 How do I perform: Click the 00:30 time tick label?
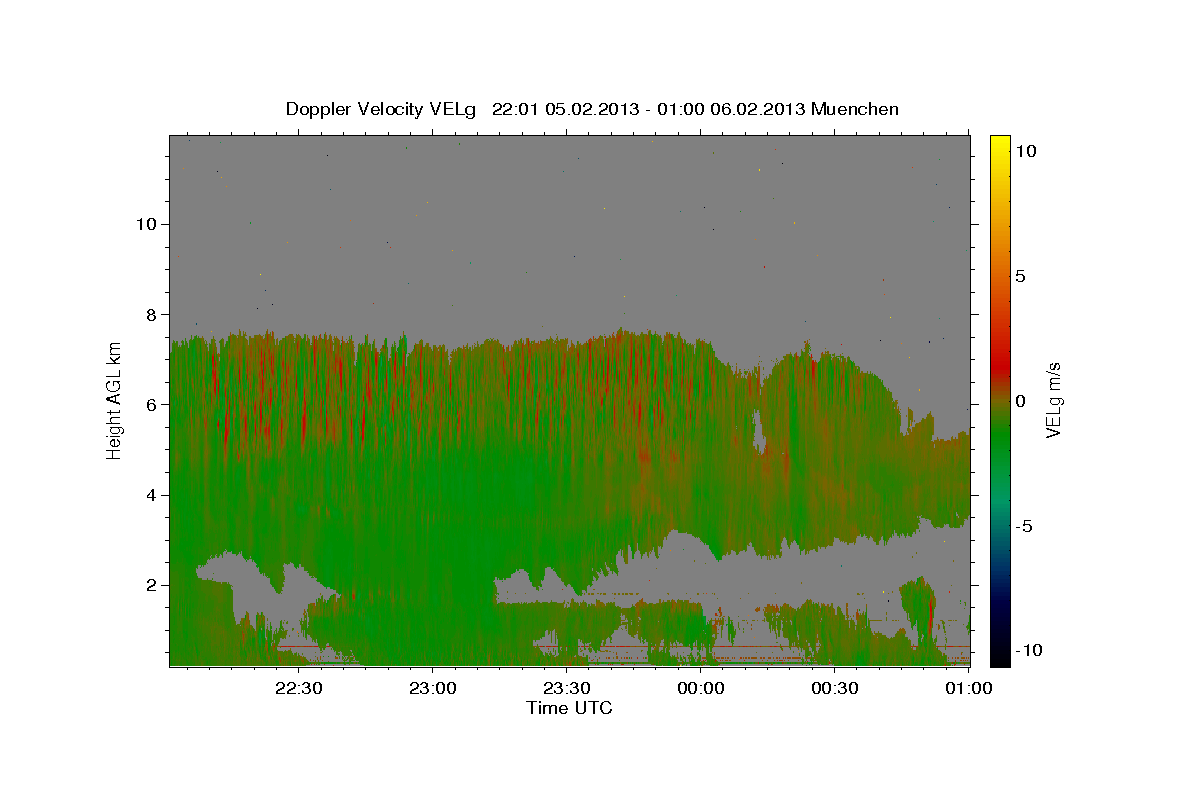coord(835,688)
